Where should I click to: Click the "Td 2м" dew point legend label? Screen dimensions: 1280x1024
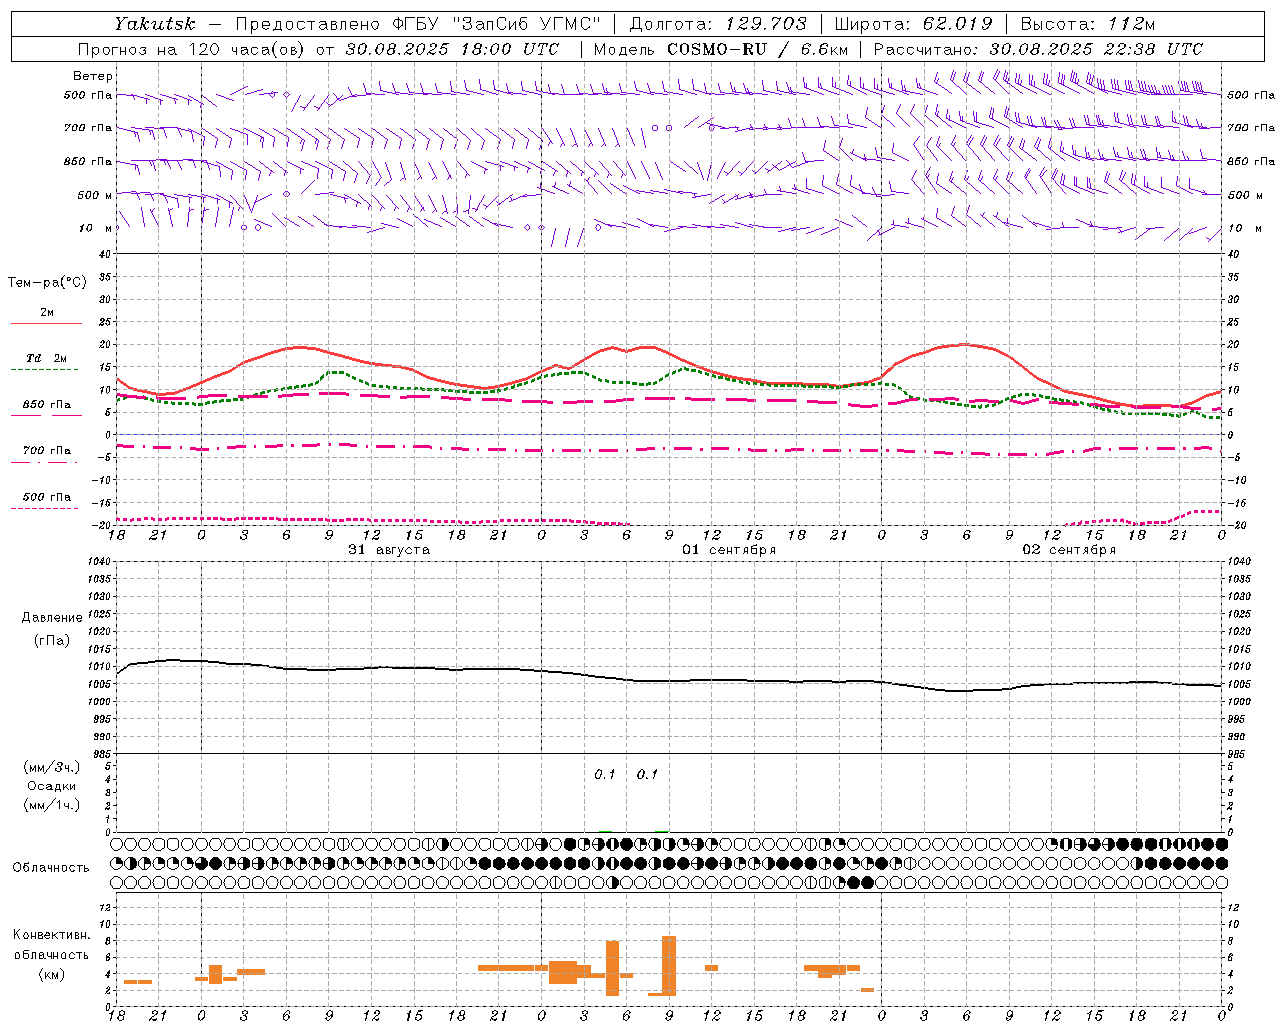[x=47, y=358]
